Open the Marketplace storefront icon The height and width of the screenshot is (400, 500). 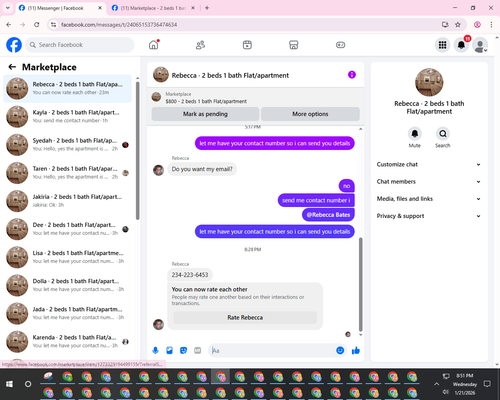tap(294, 45)
